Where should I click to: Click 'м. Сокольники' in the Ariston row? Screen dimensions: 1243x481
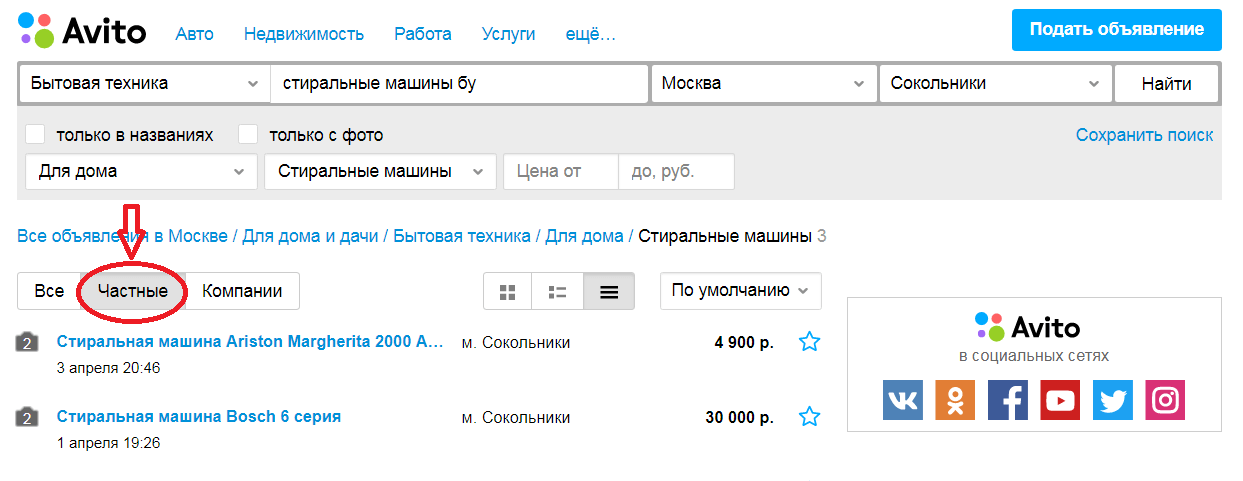click(516, 342)
